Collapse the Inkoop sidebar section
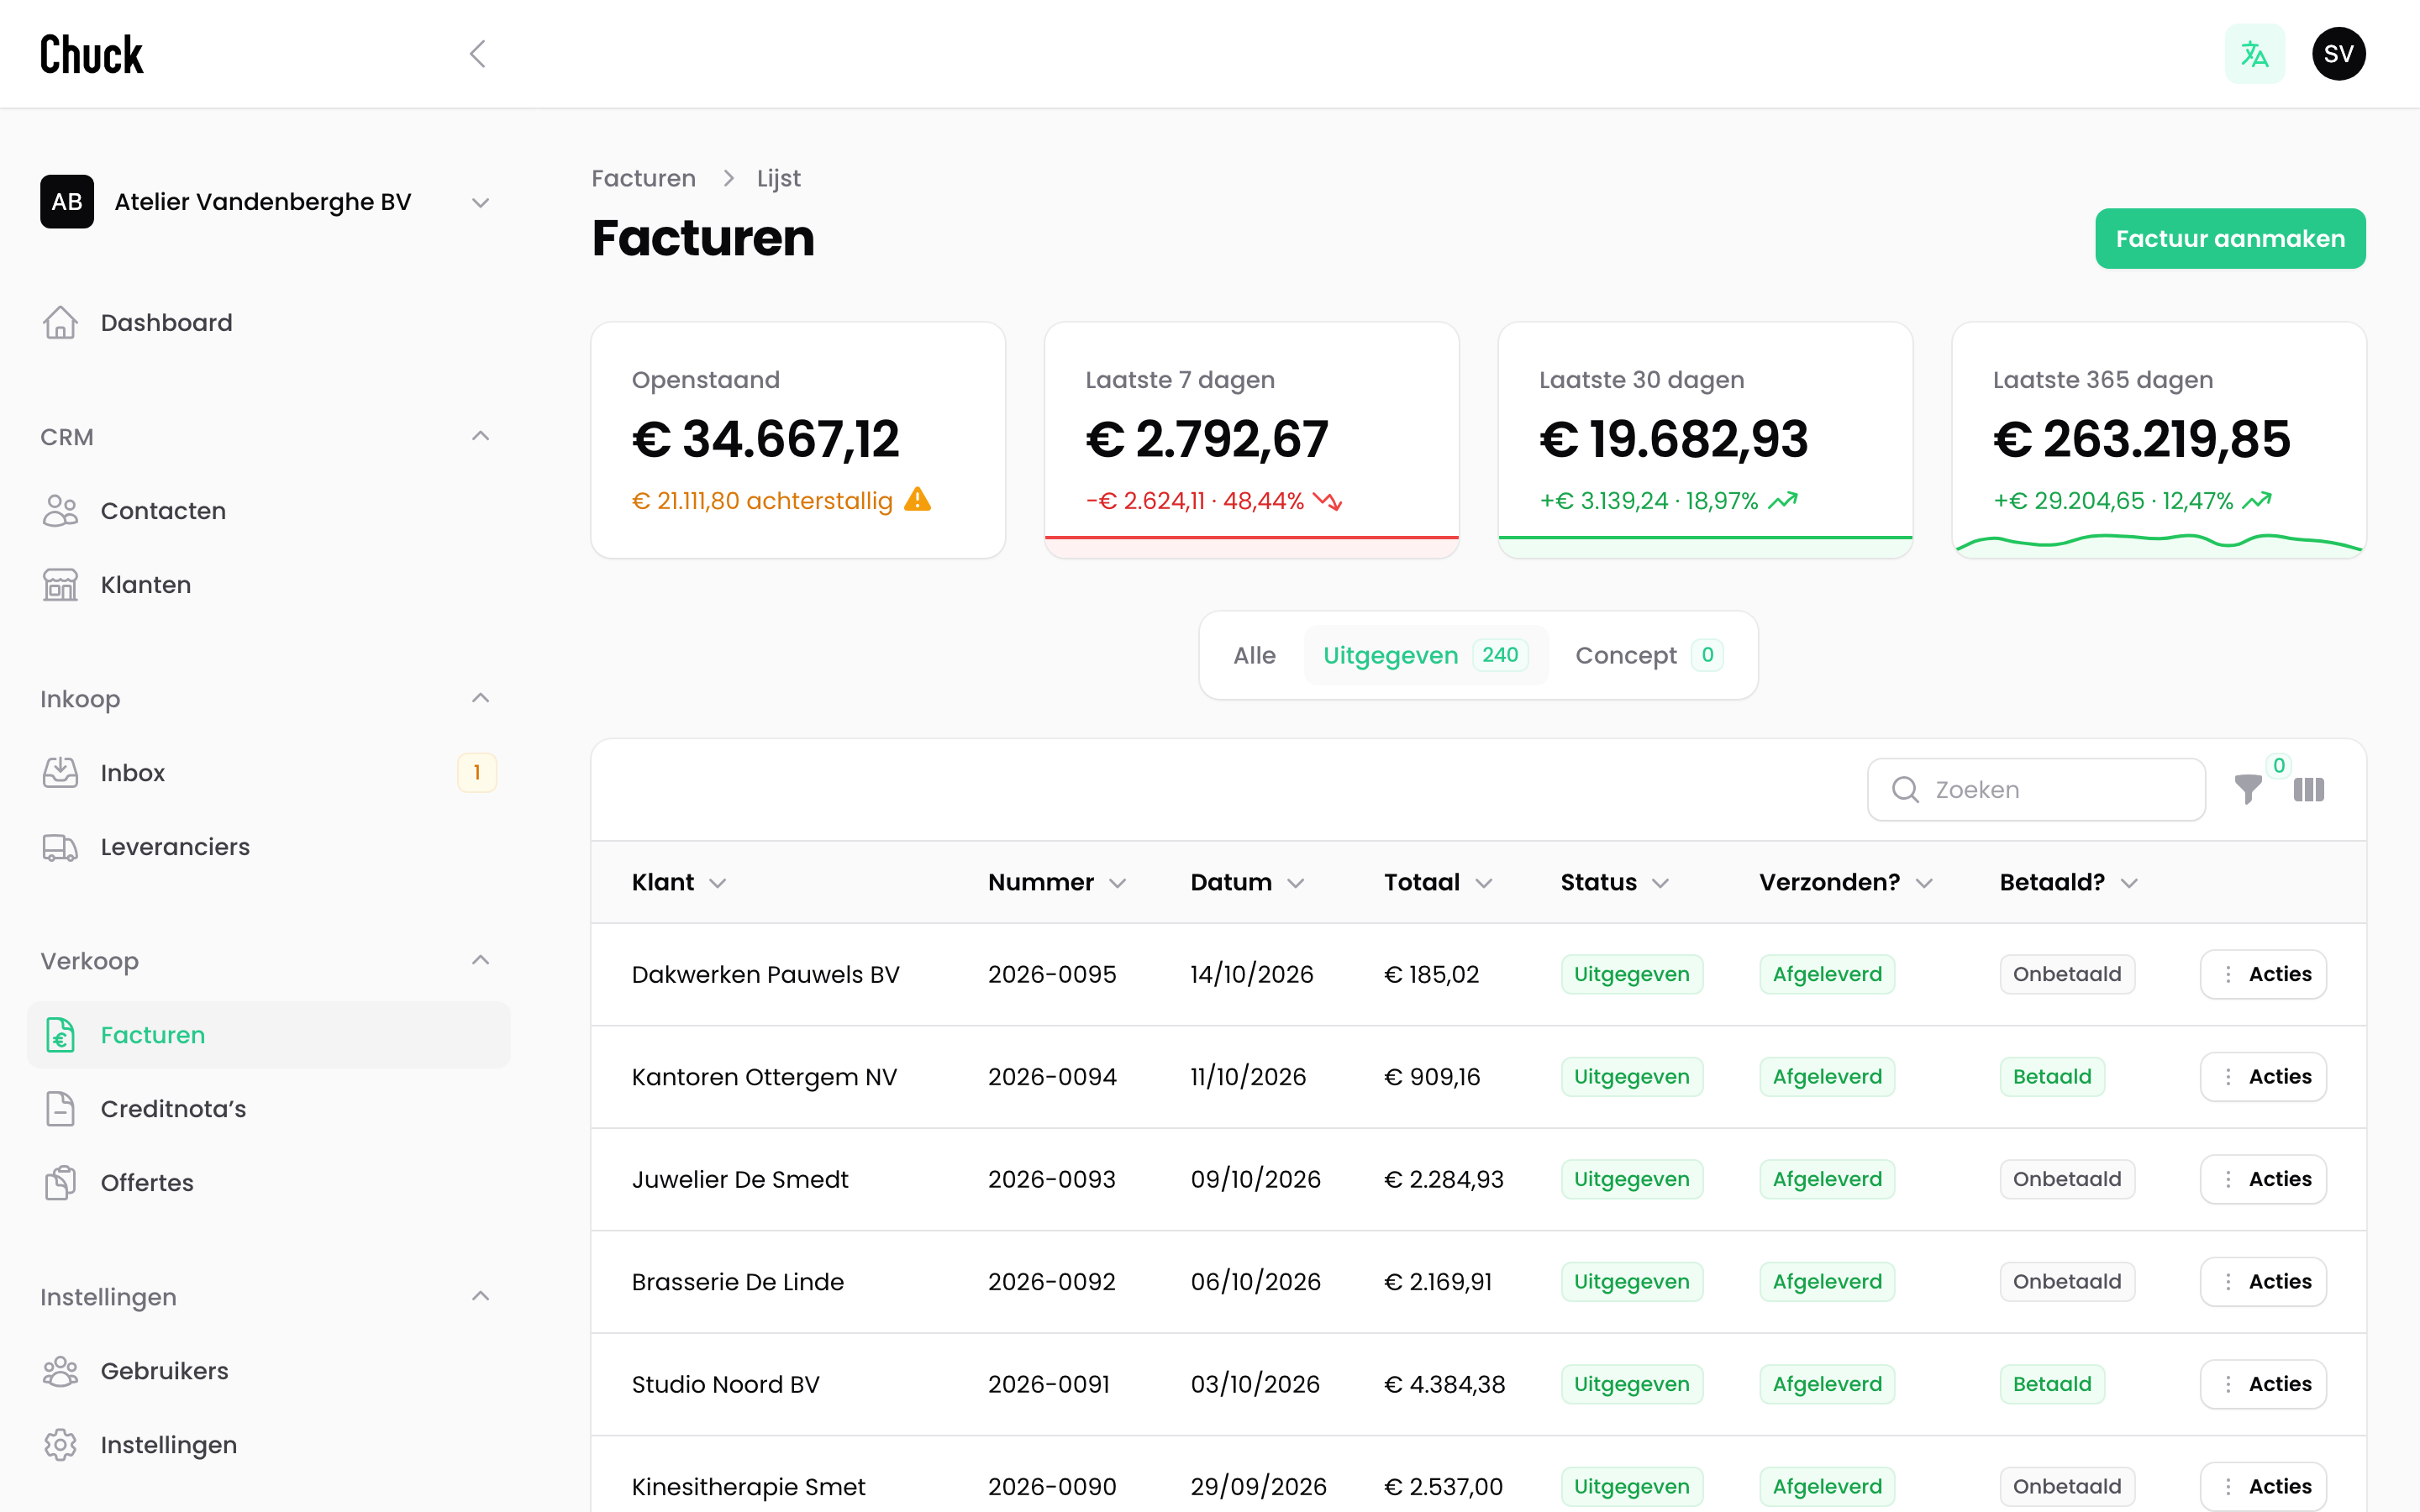2420x1512 pixels. pyautogui.click(x=480, y=698)
